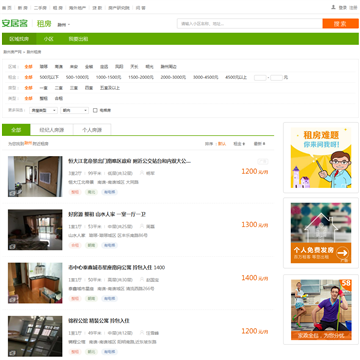This screenshot has width=360, height=360.
Task: Open 二手房 in top navigation
Action: pos(40,8)
